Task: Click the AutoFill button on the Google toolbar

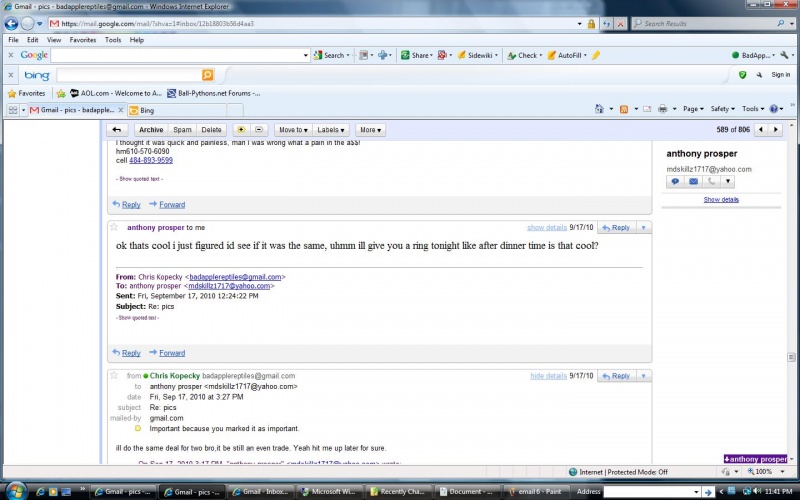Action: click(x=567, y=55)
